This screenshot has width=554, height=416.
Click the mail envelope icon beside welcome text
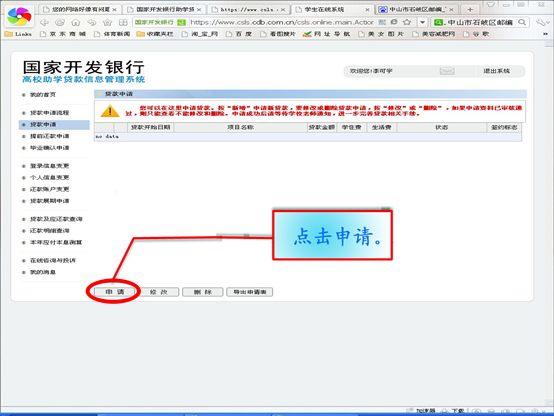[447, 71]
